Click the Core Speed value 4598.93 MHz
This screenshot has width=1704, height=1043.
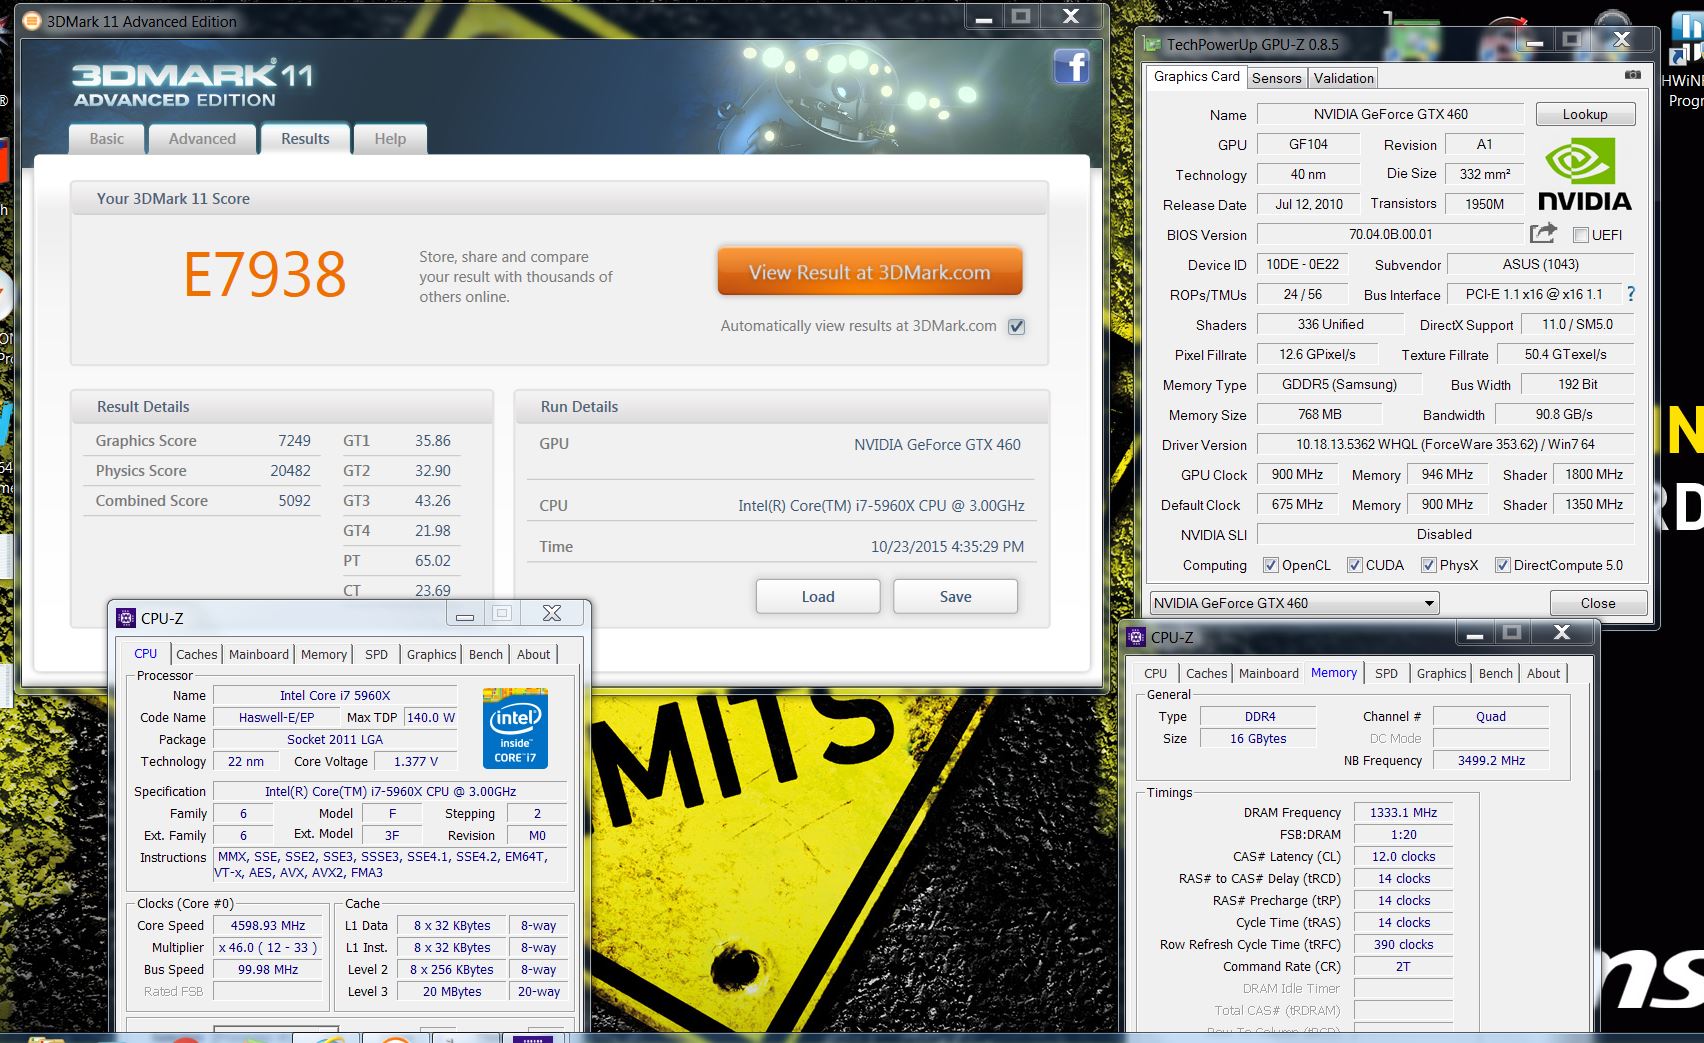click(268, 926)
